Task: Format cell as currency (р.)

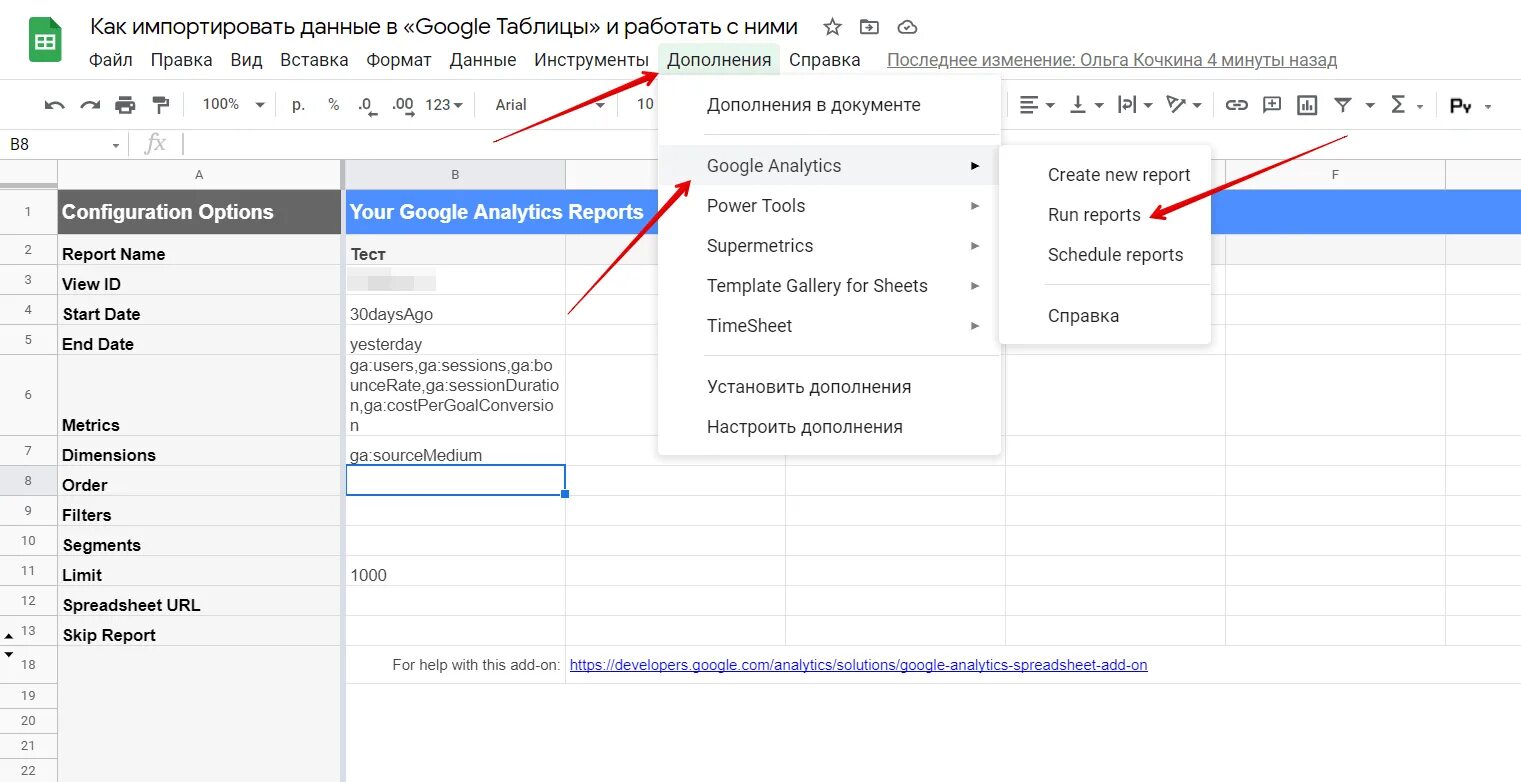Action: point(298,105)
